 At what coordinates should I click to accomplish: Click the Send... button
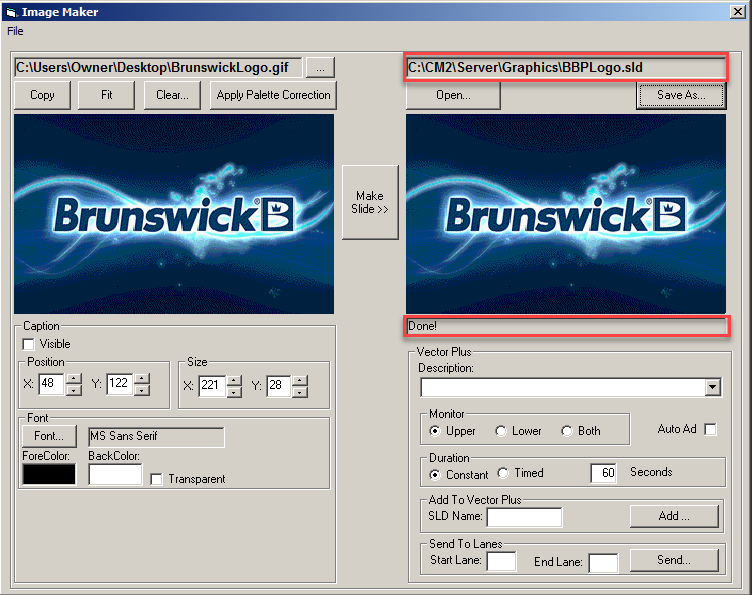674,560
